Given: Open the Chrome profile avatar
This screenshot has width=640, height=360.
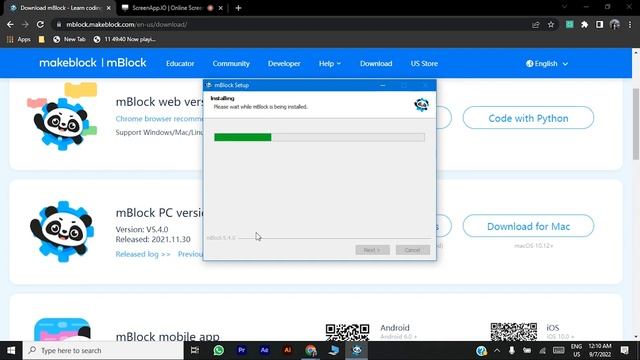Looking at the screenshot, I should point(615,24).
